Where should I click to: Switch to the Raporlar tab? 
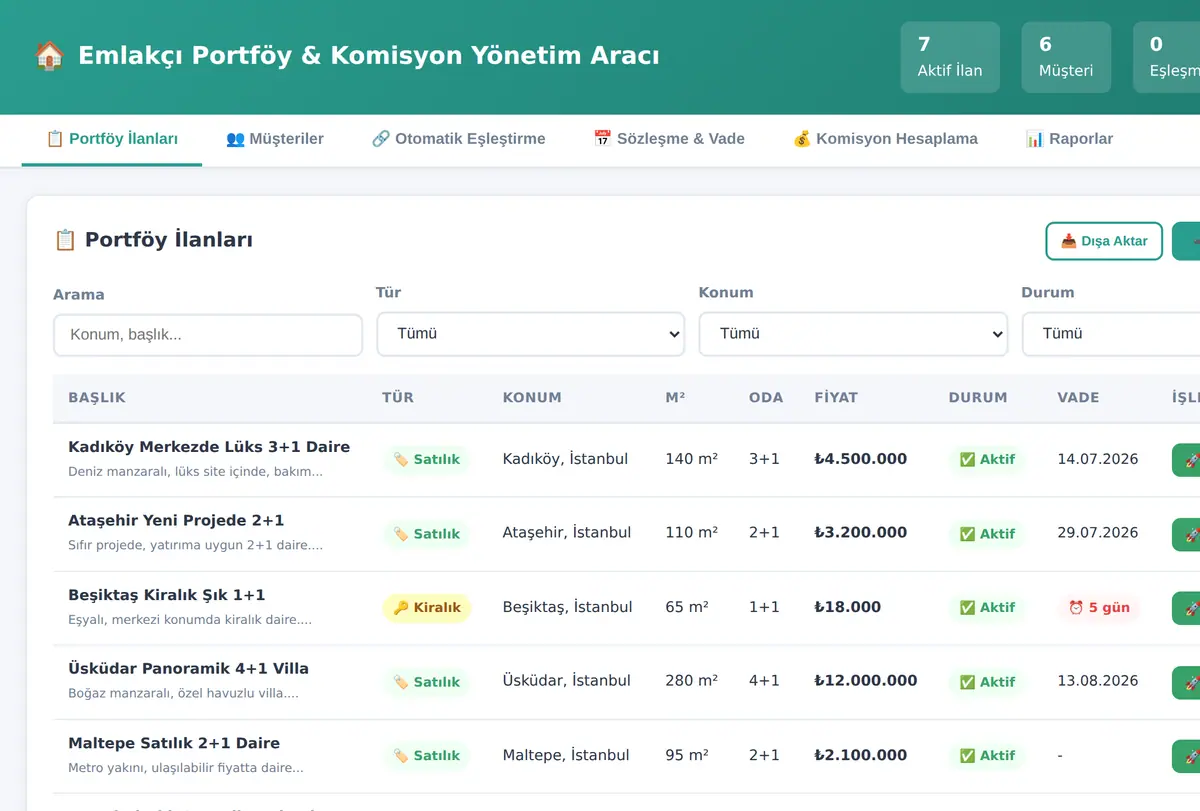[1069, 139]
